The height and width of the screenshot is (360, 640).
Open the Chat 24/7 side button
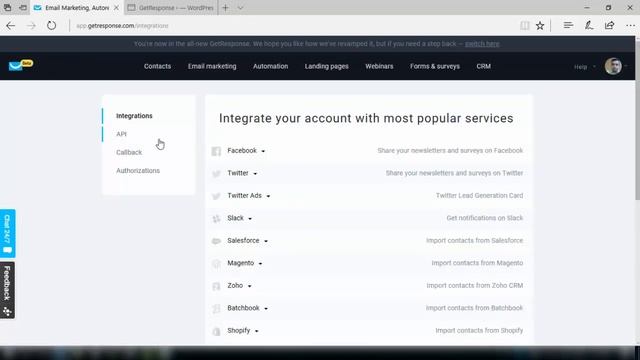(x=7, y=233)
